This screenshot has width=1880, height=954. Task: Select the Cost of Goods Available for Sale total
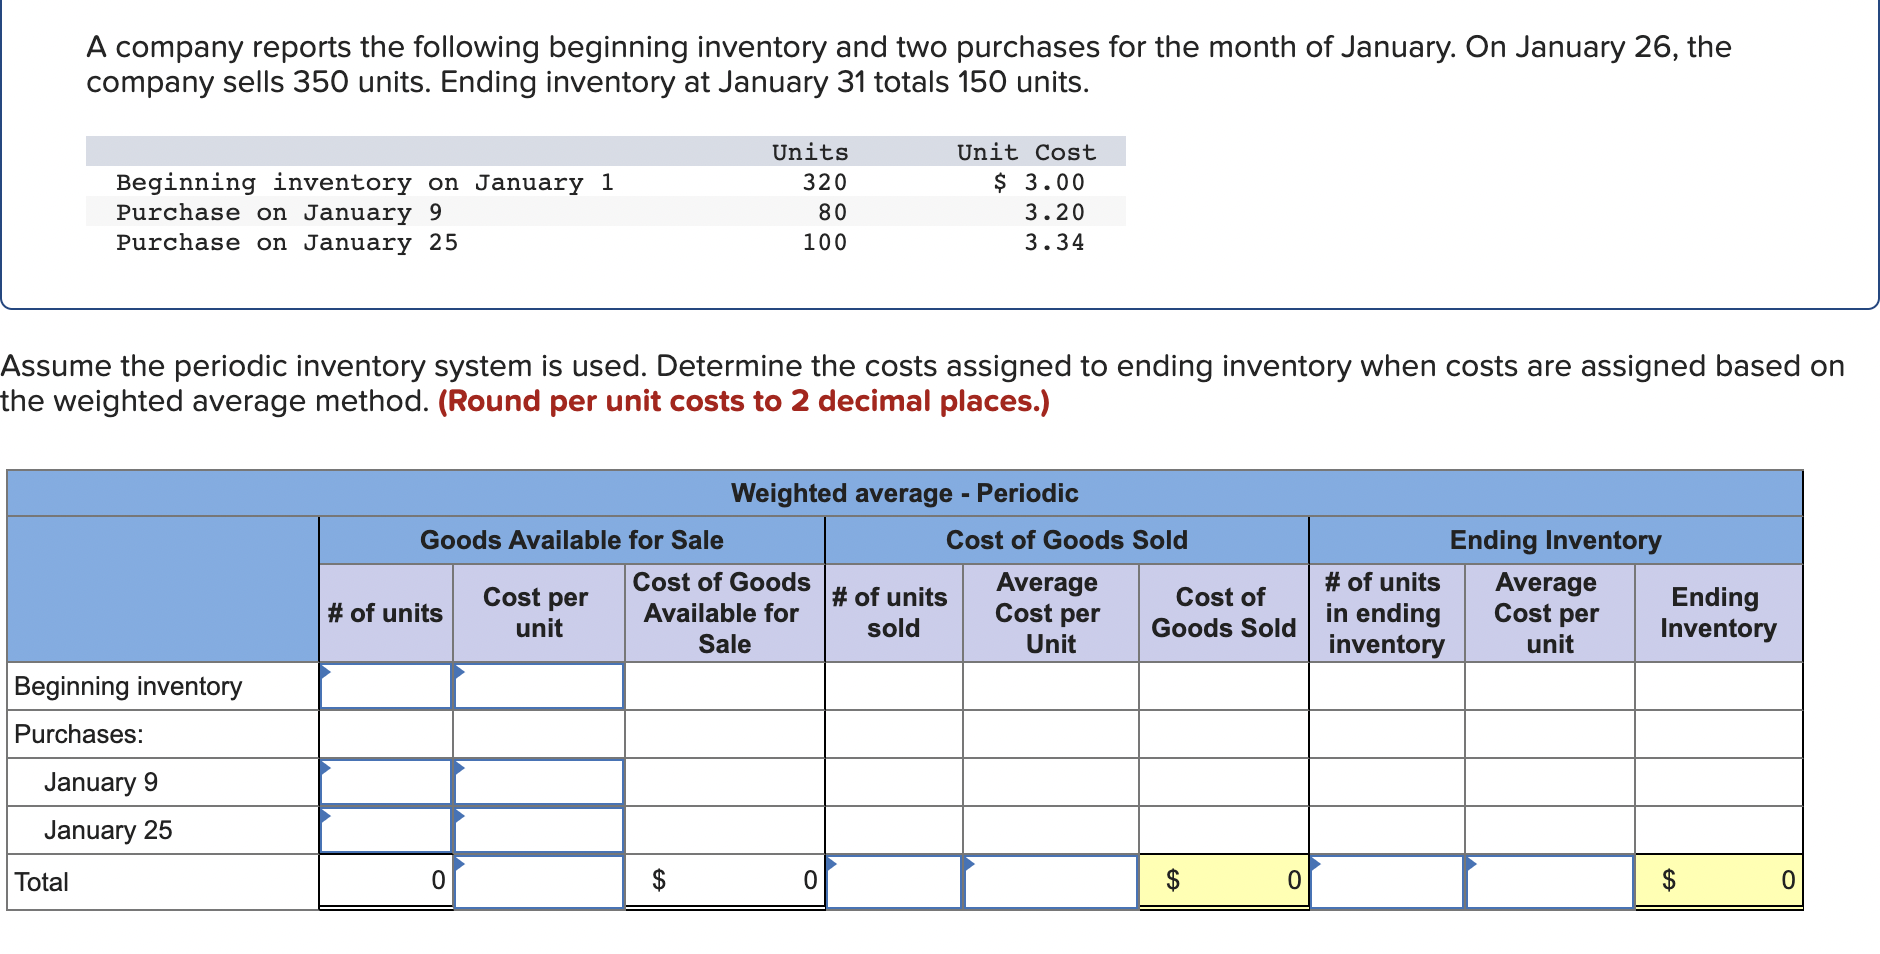click(723, 880)
